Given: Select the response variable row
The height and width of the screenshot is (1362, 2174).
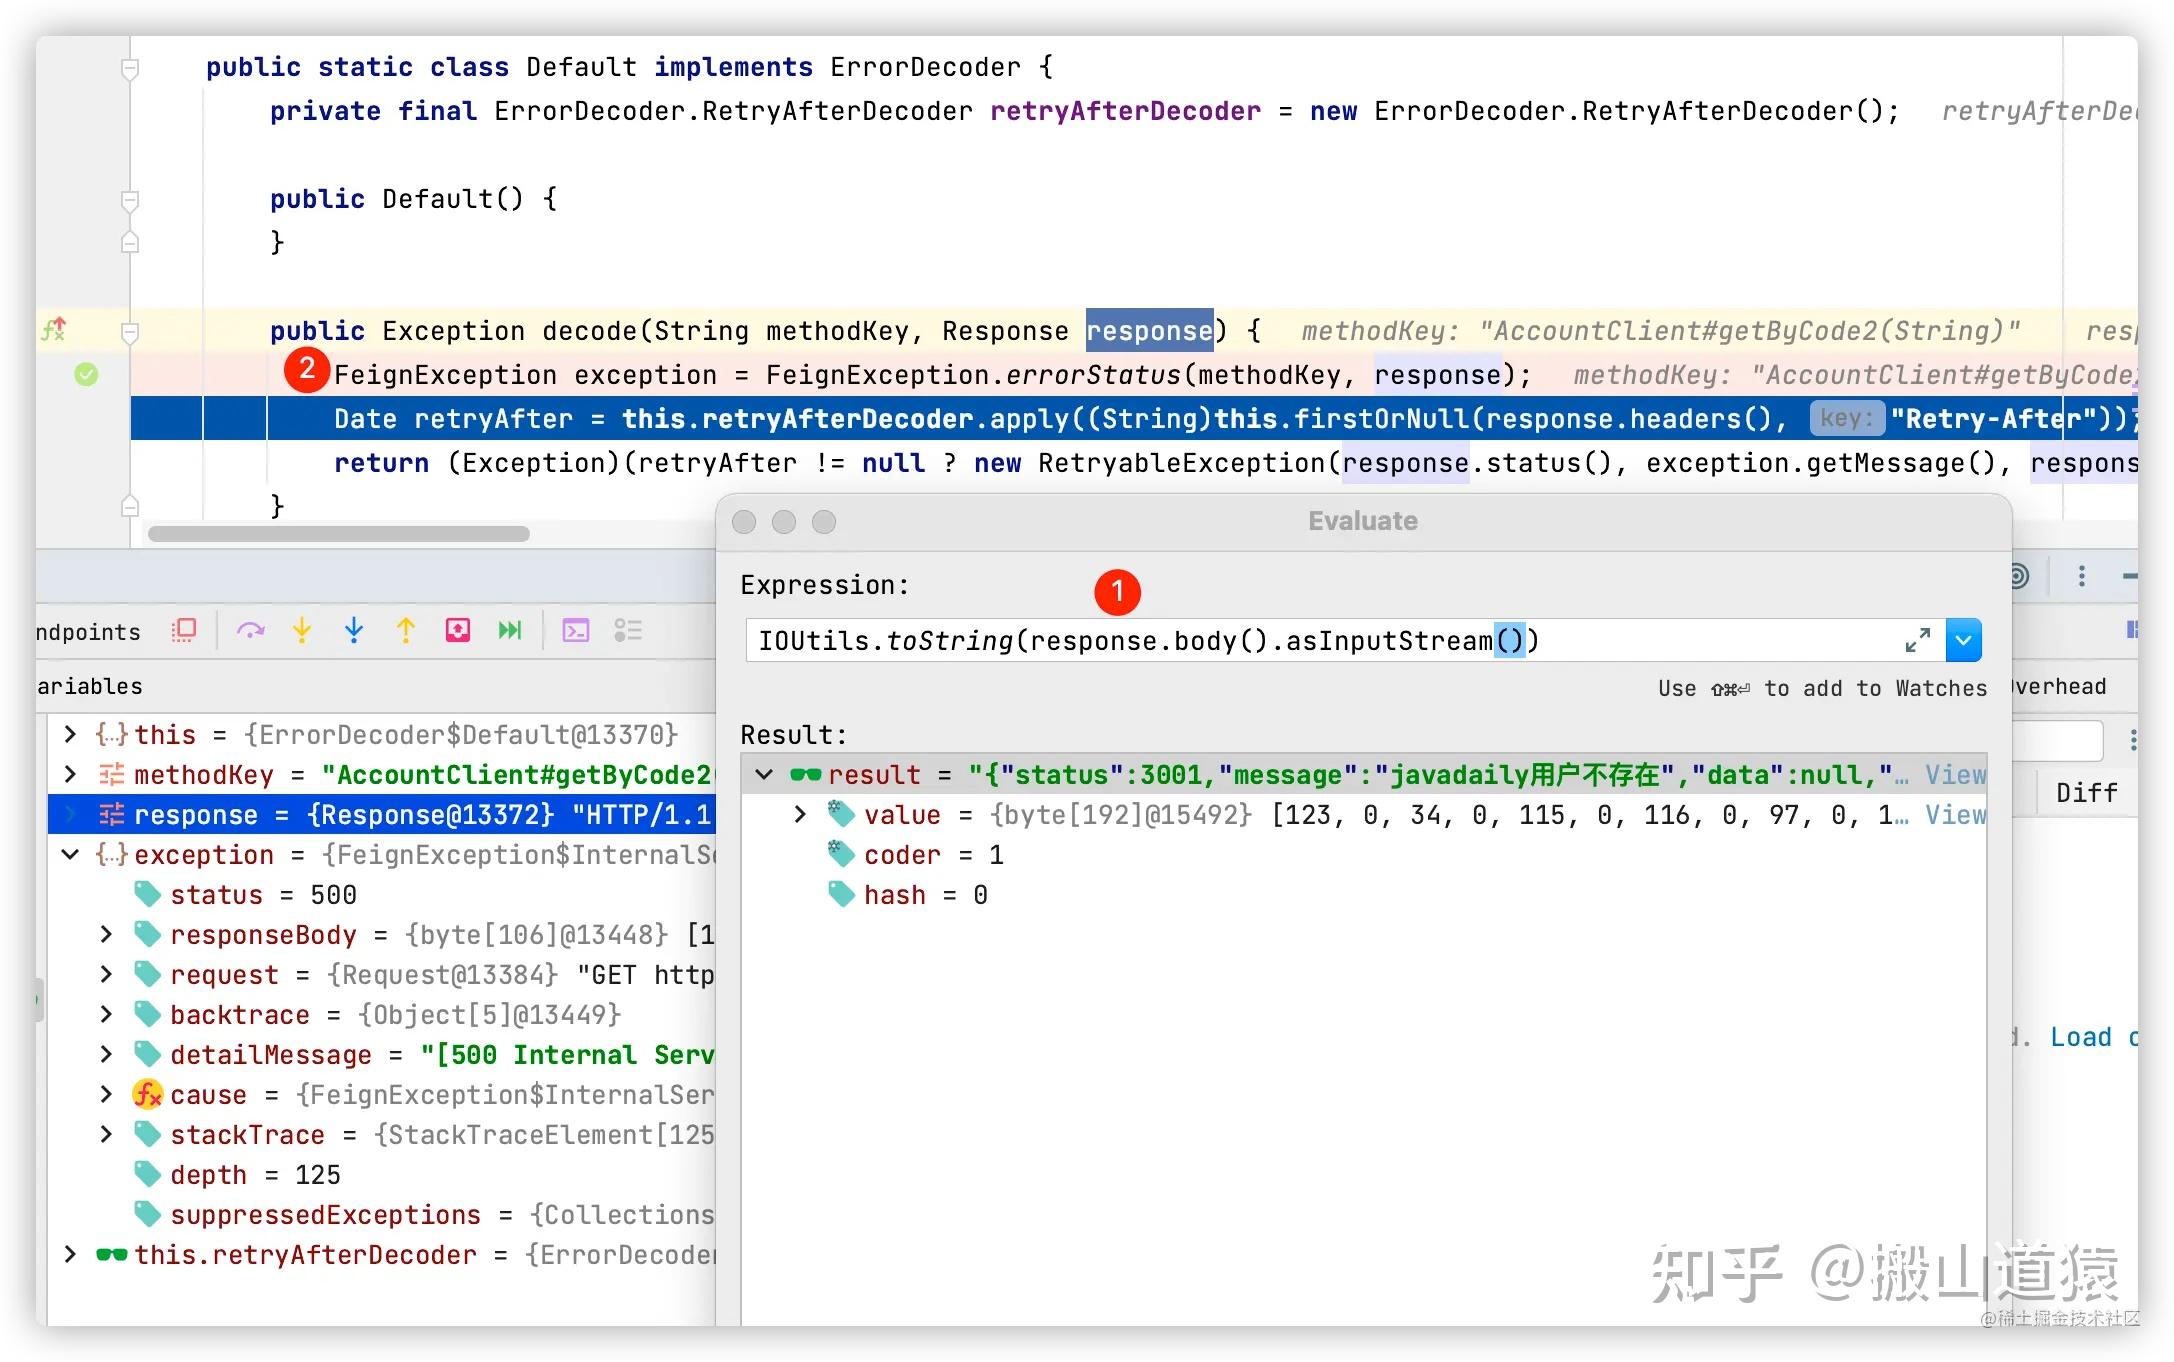Looking at the screenshot, I should point(382,815).
